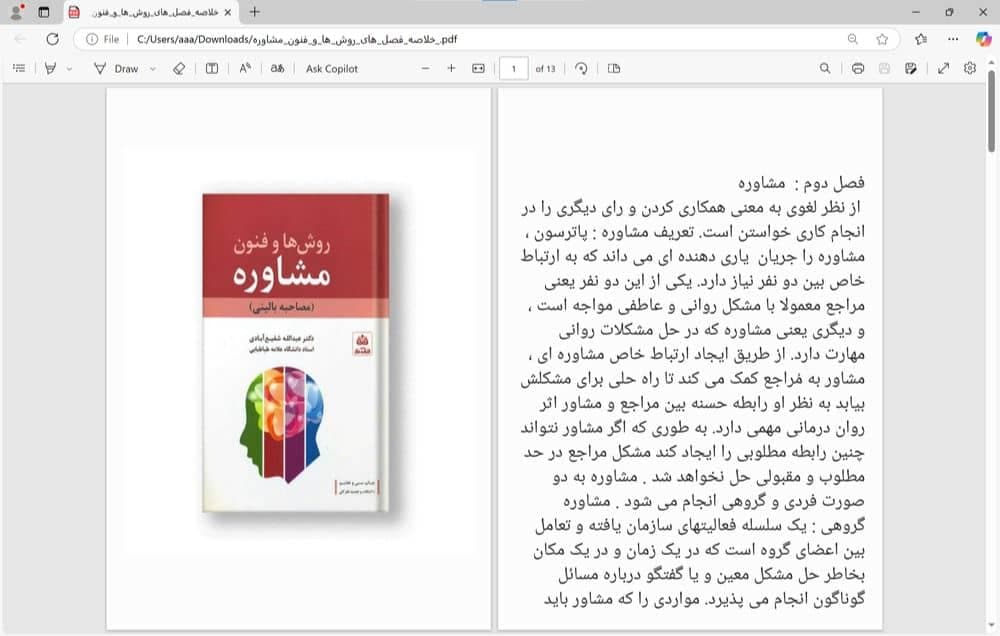Click the Add text tool icon
The width and height of the screenshot is (1000, 636).
212,68
